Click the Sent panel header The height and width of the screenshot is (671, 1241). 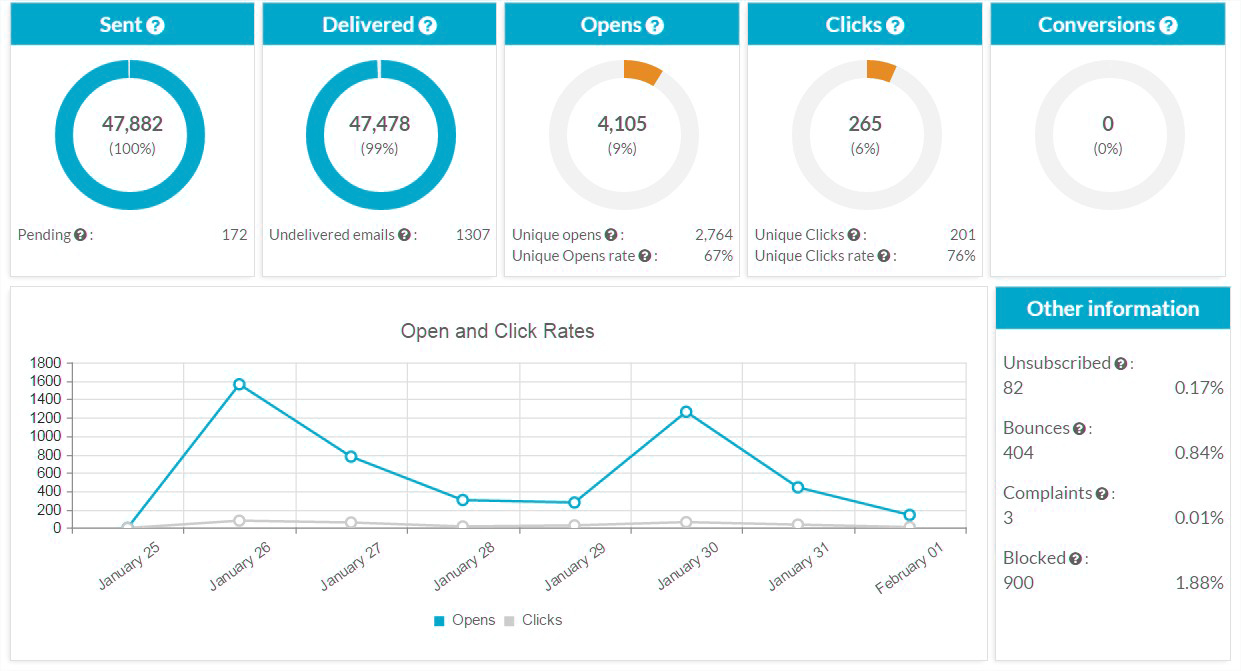(132, 24)
